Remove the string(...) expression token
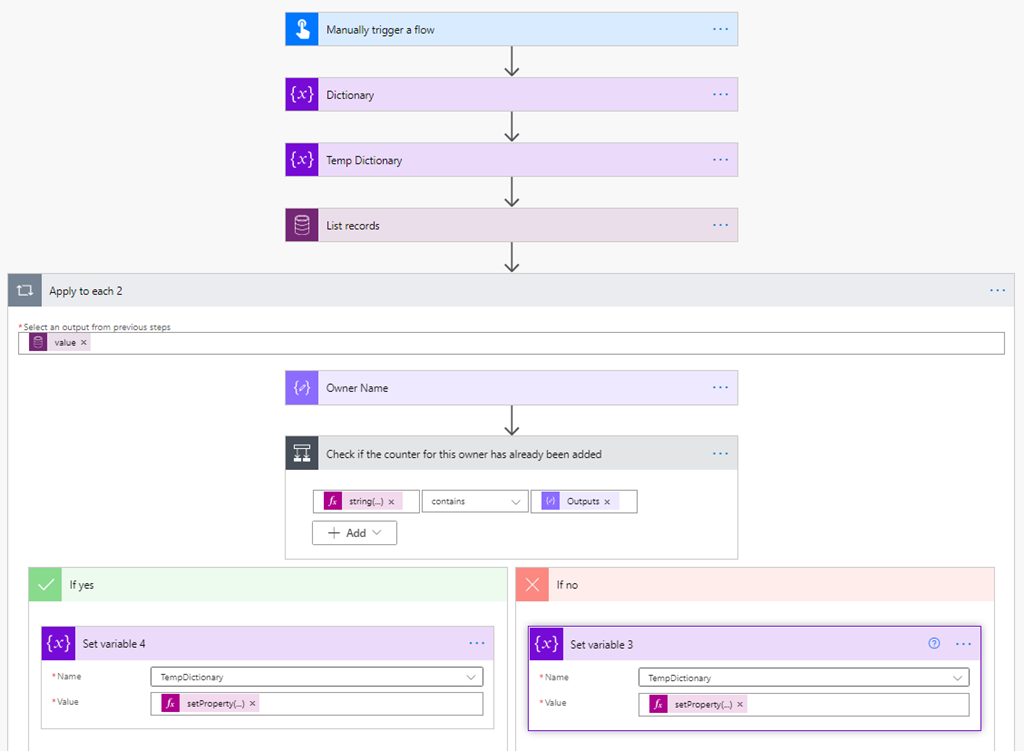The width and height of the screenshot is (1024, 751). pyautogui.click(x=391, y=502)
